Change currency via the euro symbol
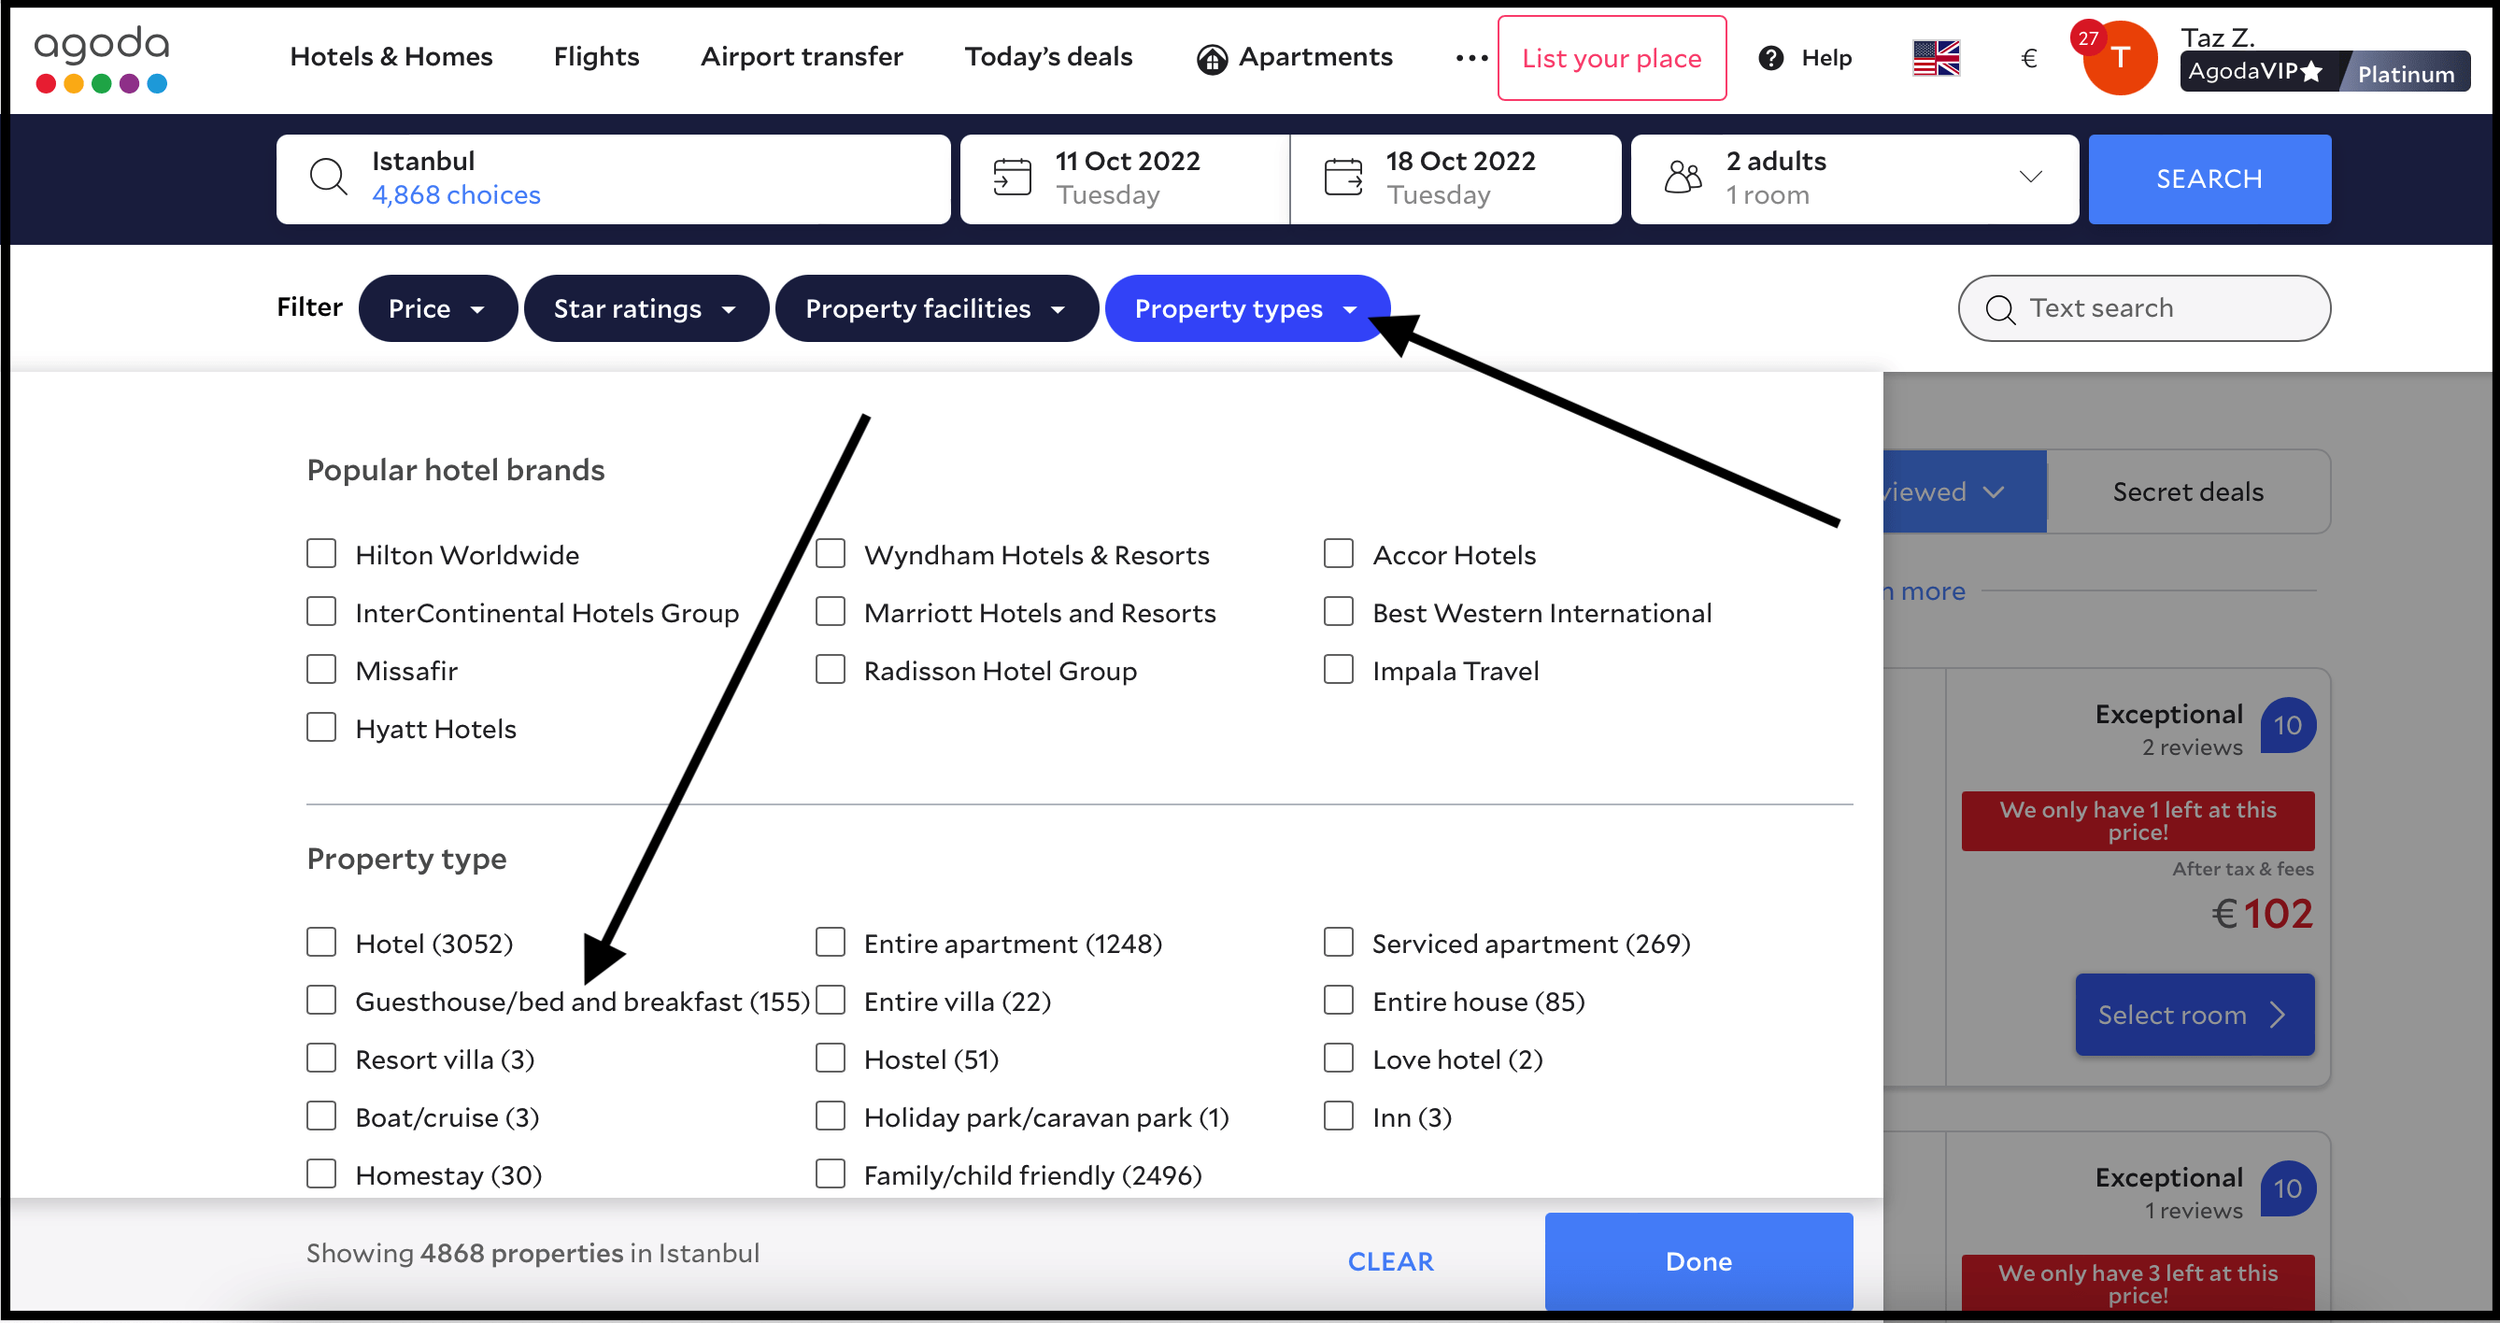This screenshot has height=1323, width=2500. coord(2028,58)
